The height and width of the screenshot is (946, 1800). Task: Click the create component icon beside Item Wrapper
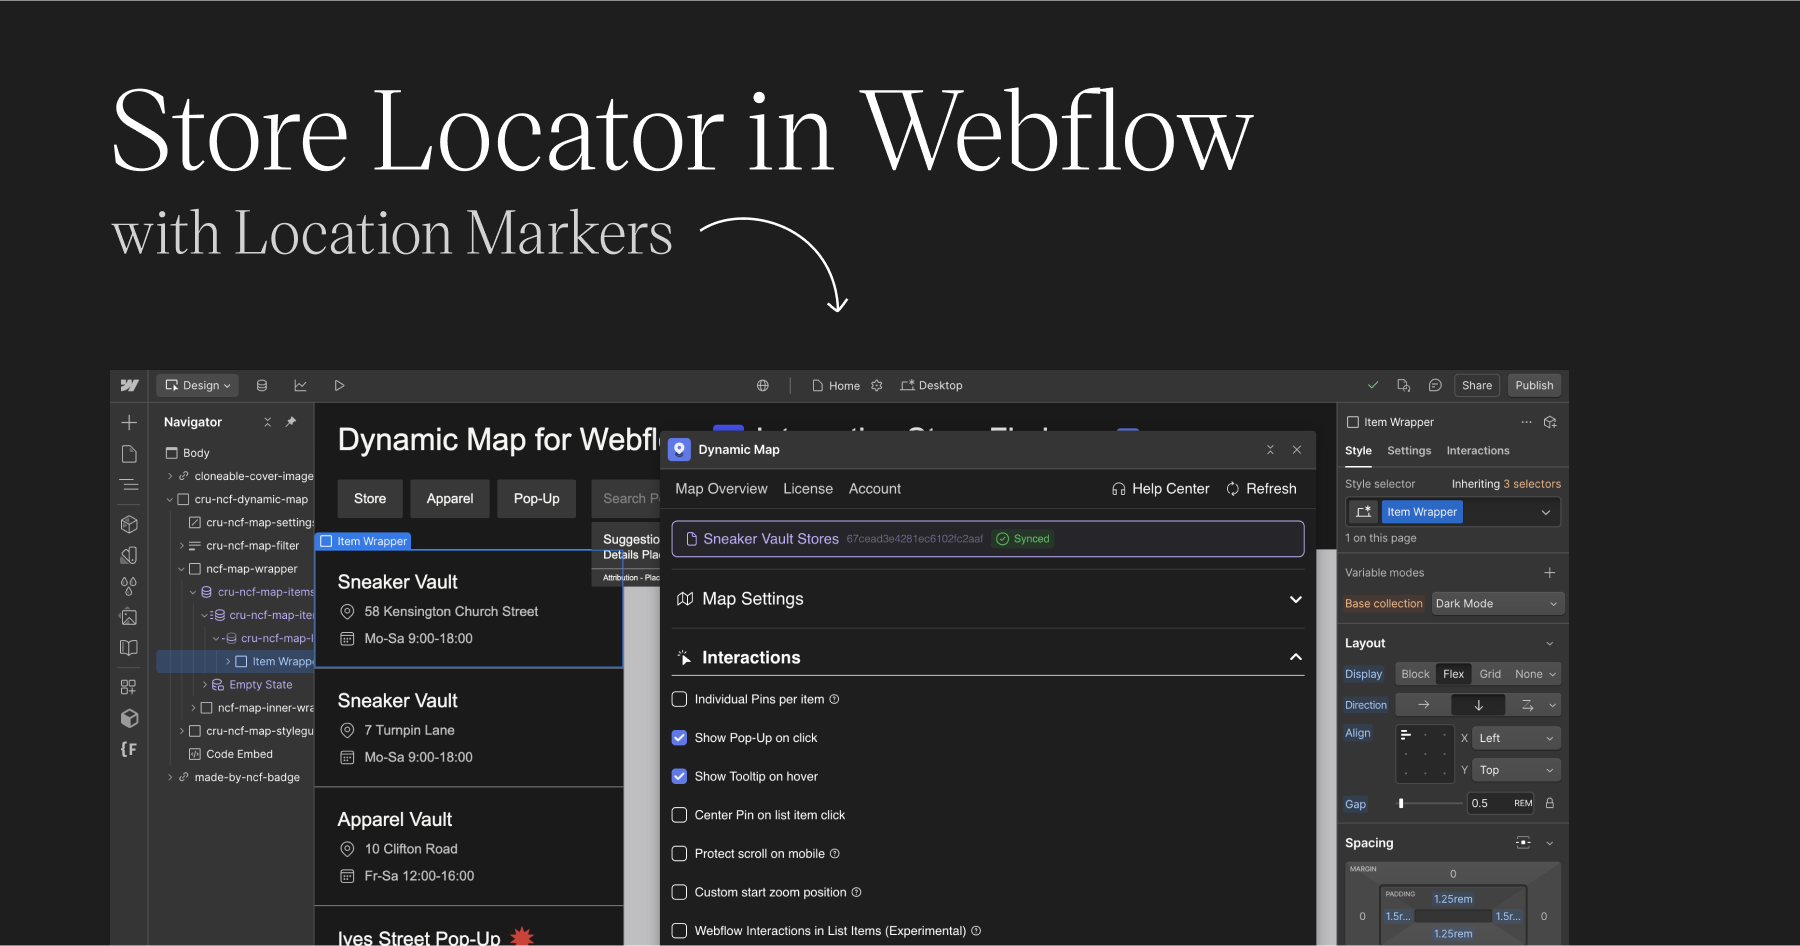1550,422
